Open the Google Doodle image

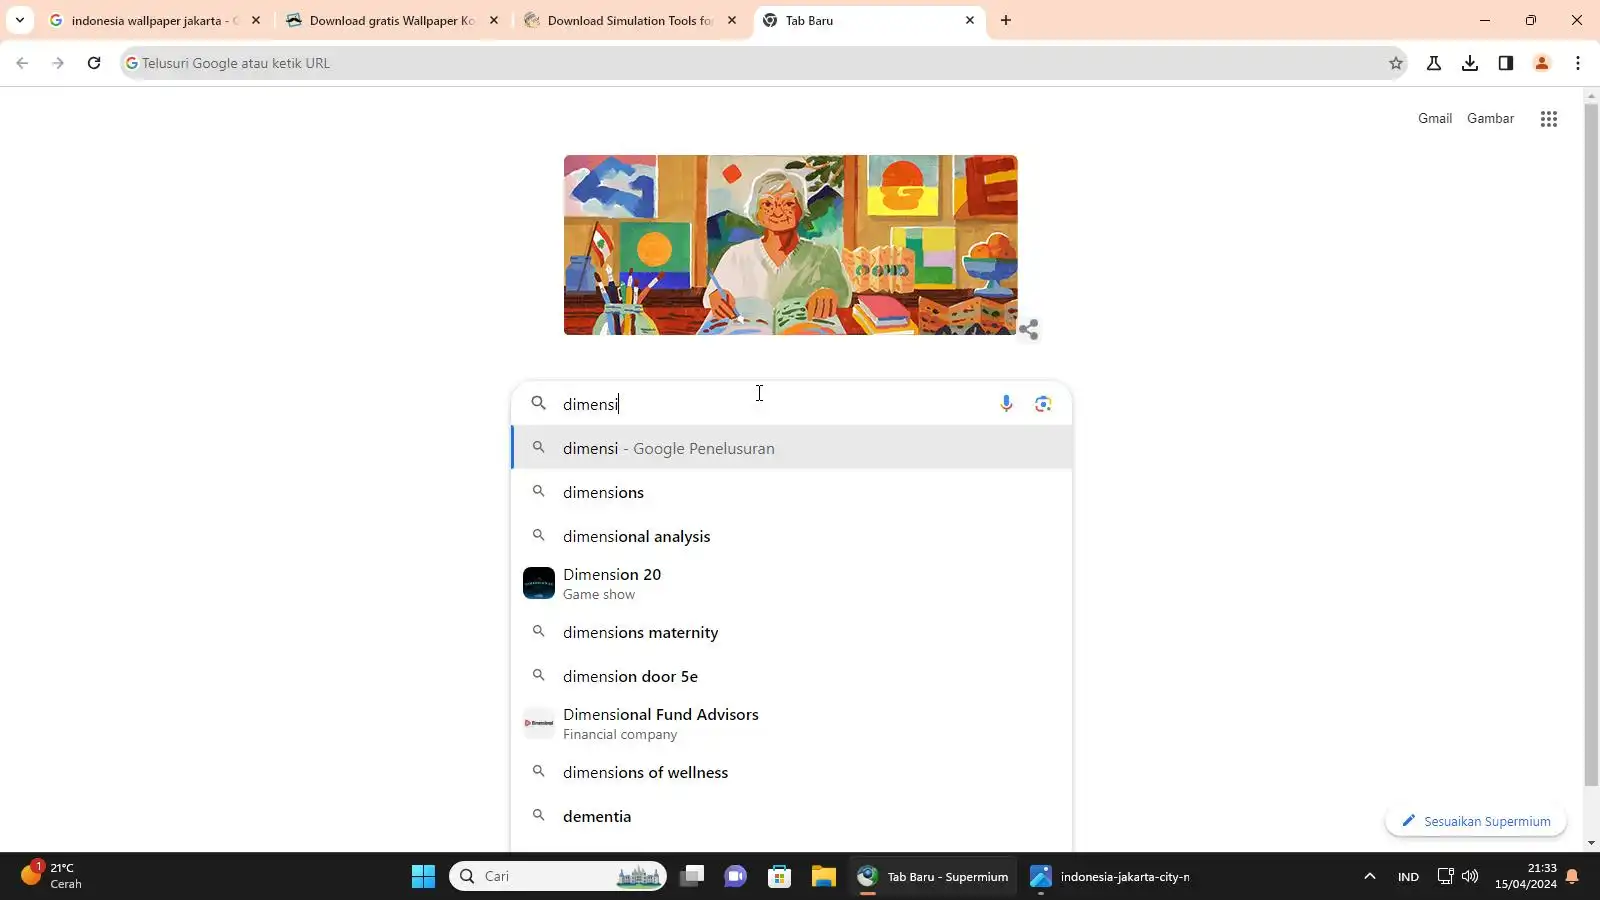click(790, 245)
